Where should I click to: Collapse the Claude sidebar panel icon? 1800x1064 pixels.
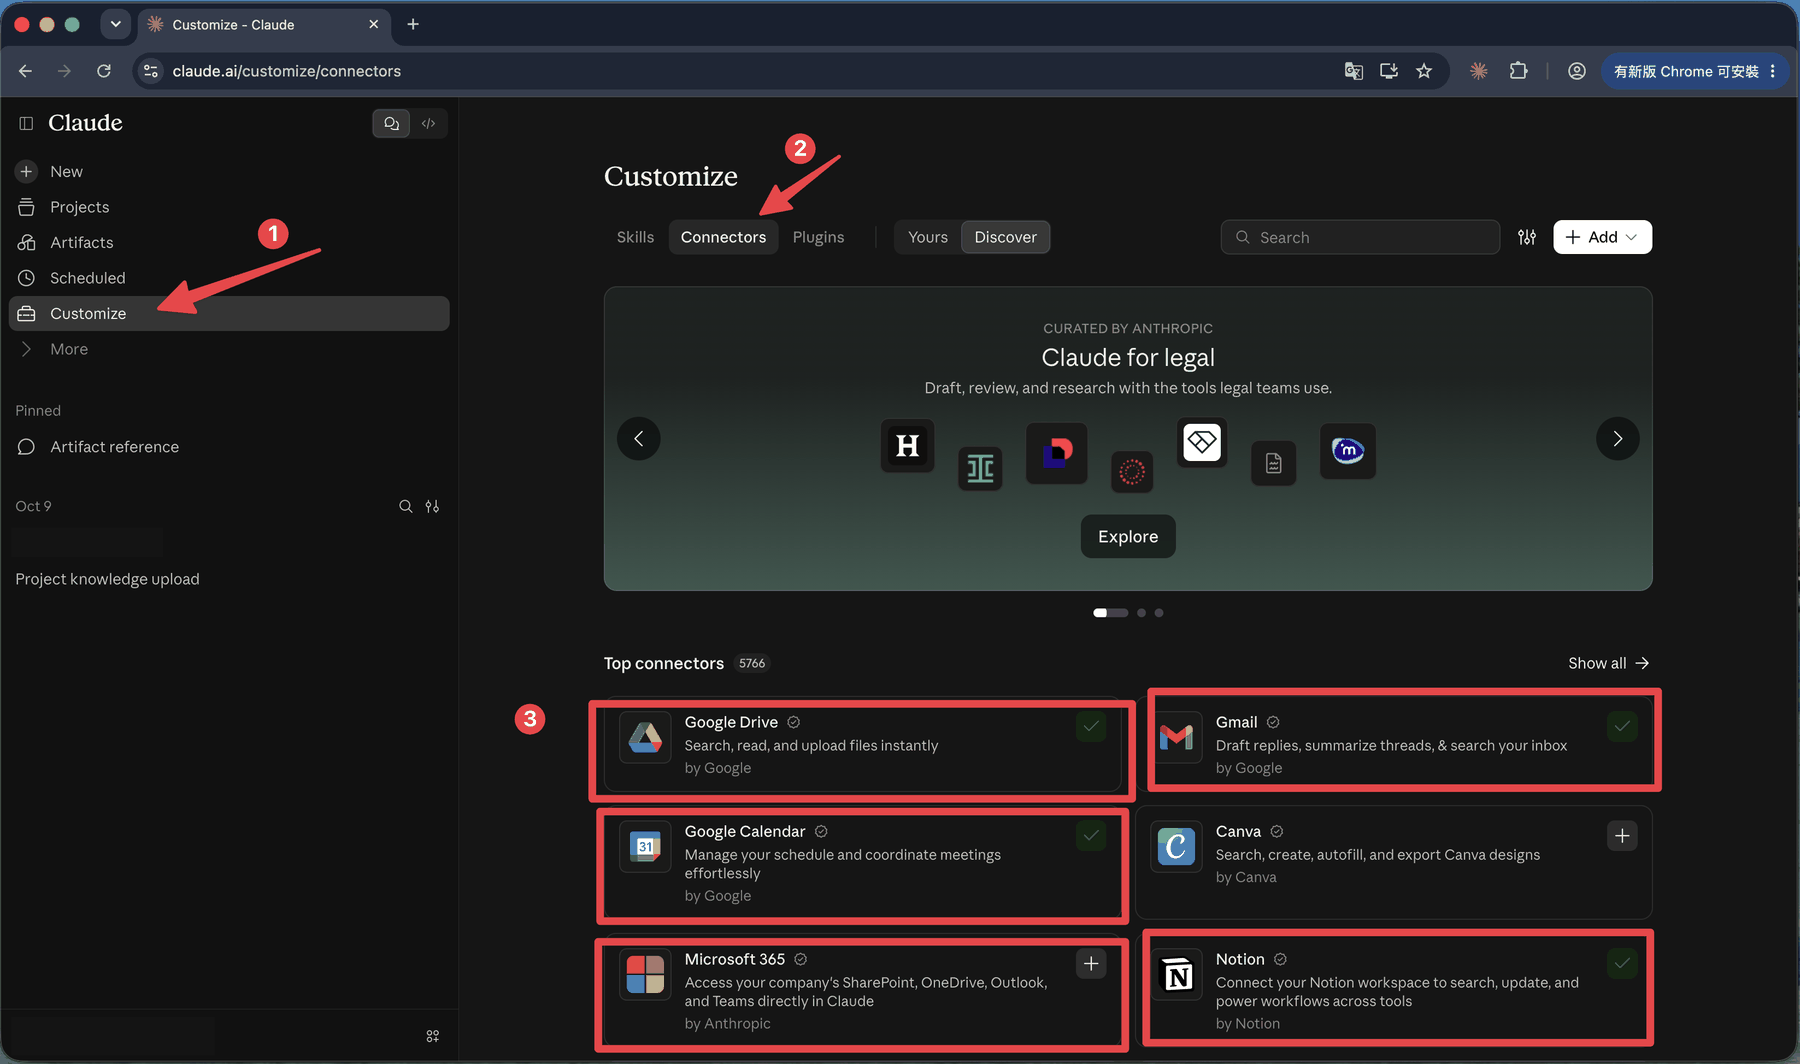tap(26, 123)
